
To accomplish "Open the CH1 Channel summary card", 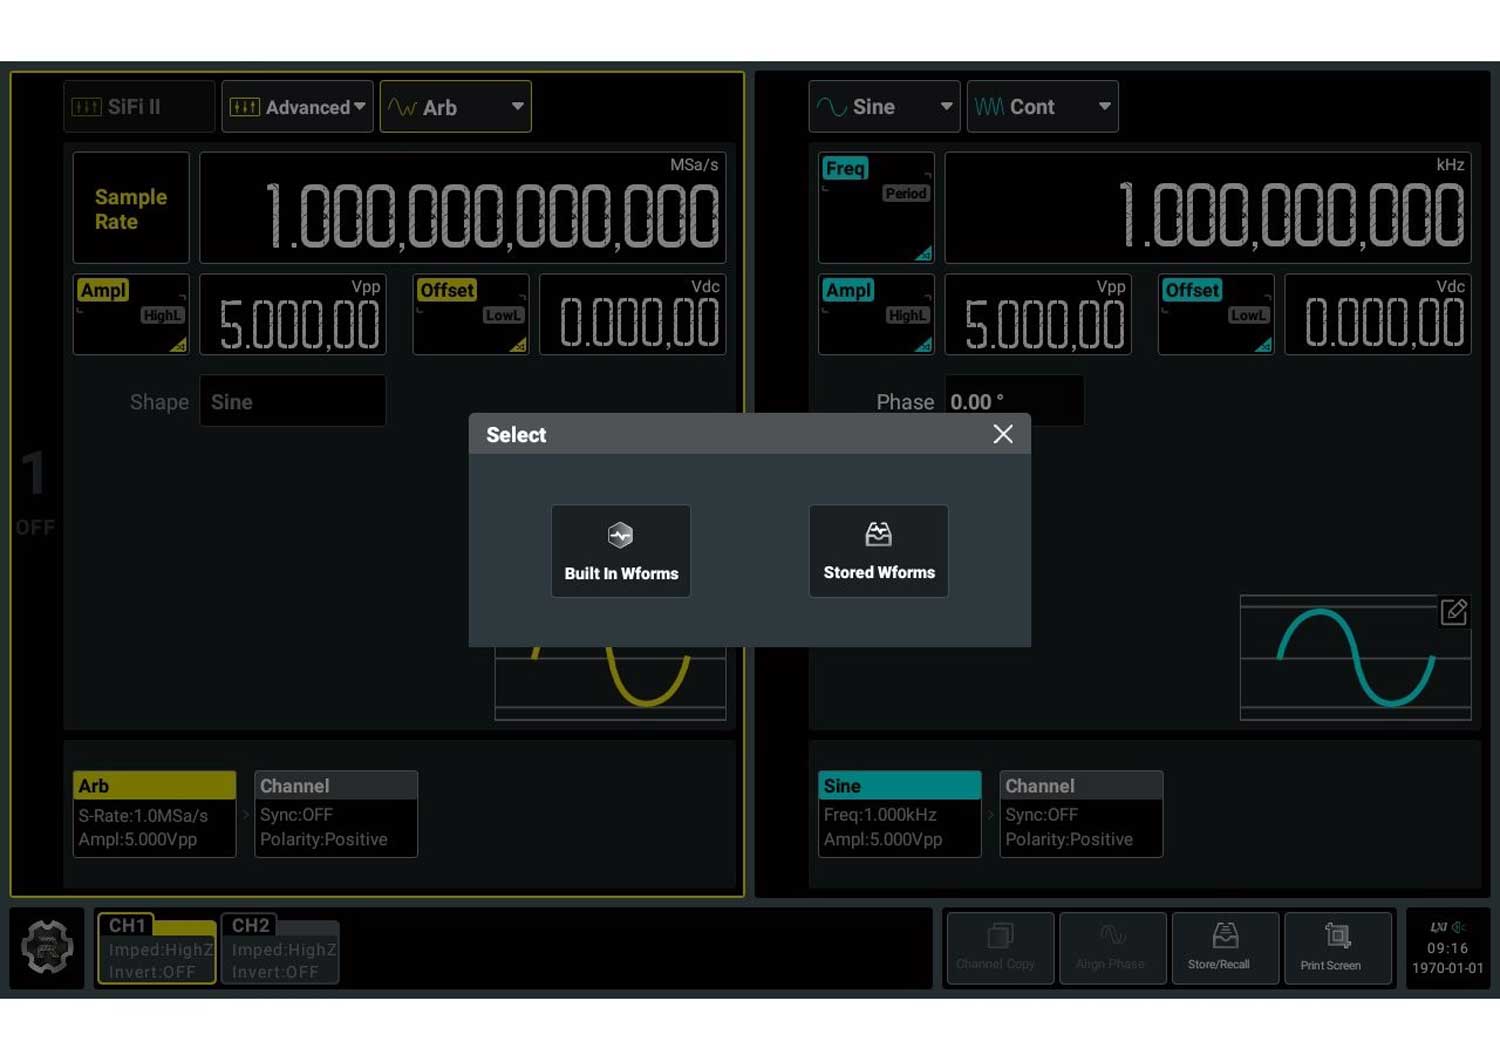I will click(x=336, y=813).
